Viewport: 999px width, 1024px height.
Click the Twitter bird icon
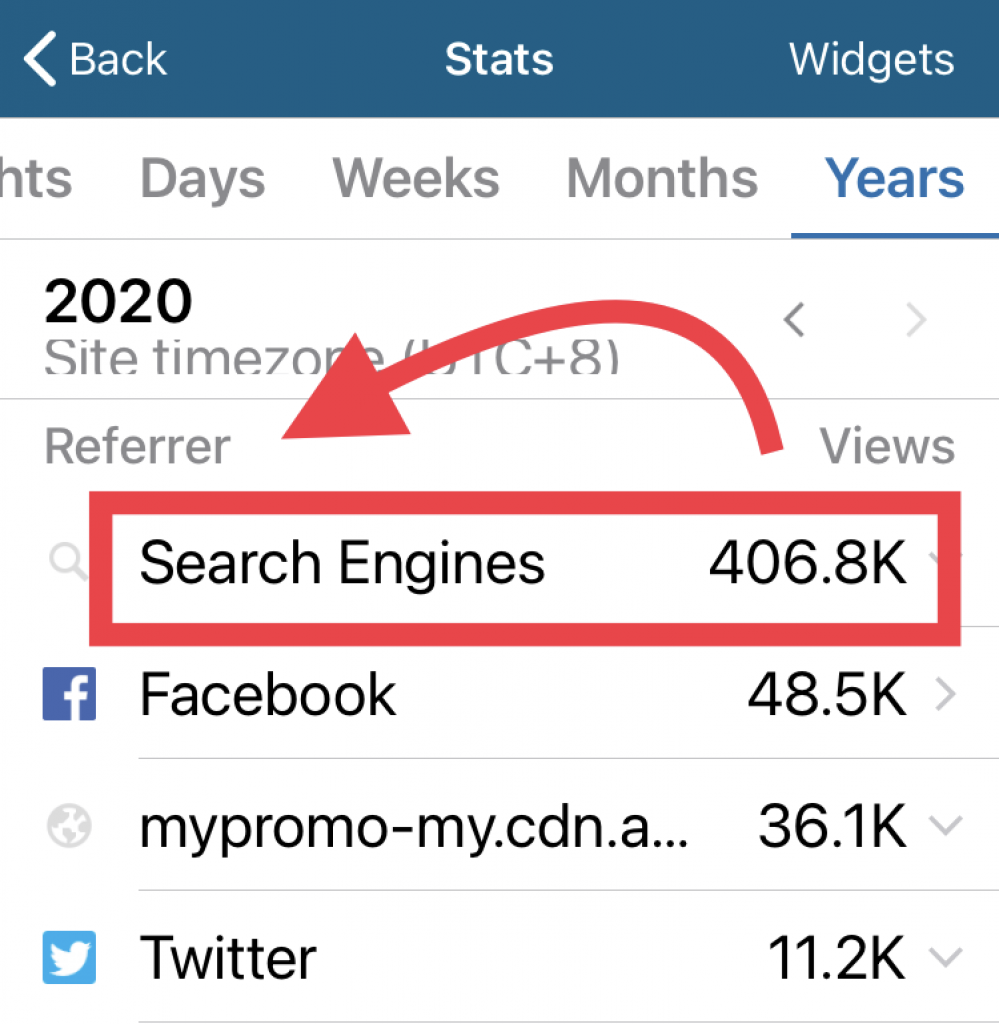click(69, 957)
